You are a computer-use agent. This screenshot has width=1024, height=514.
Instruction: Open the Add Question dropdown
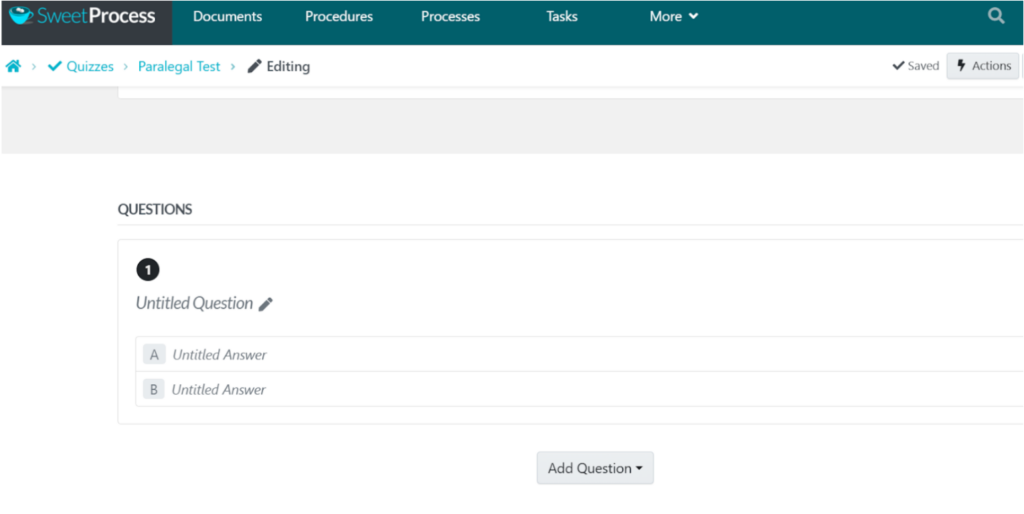point(595,468)
